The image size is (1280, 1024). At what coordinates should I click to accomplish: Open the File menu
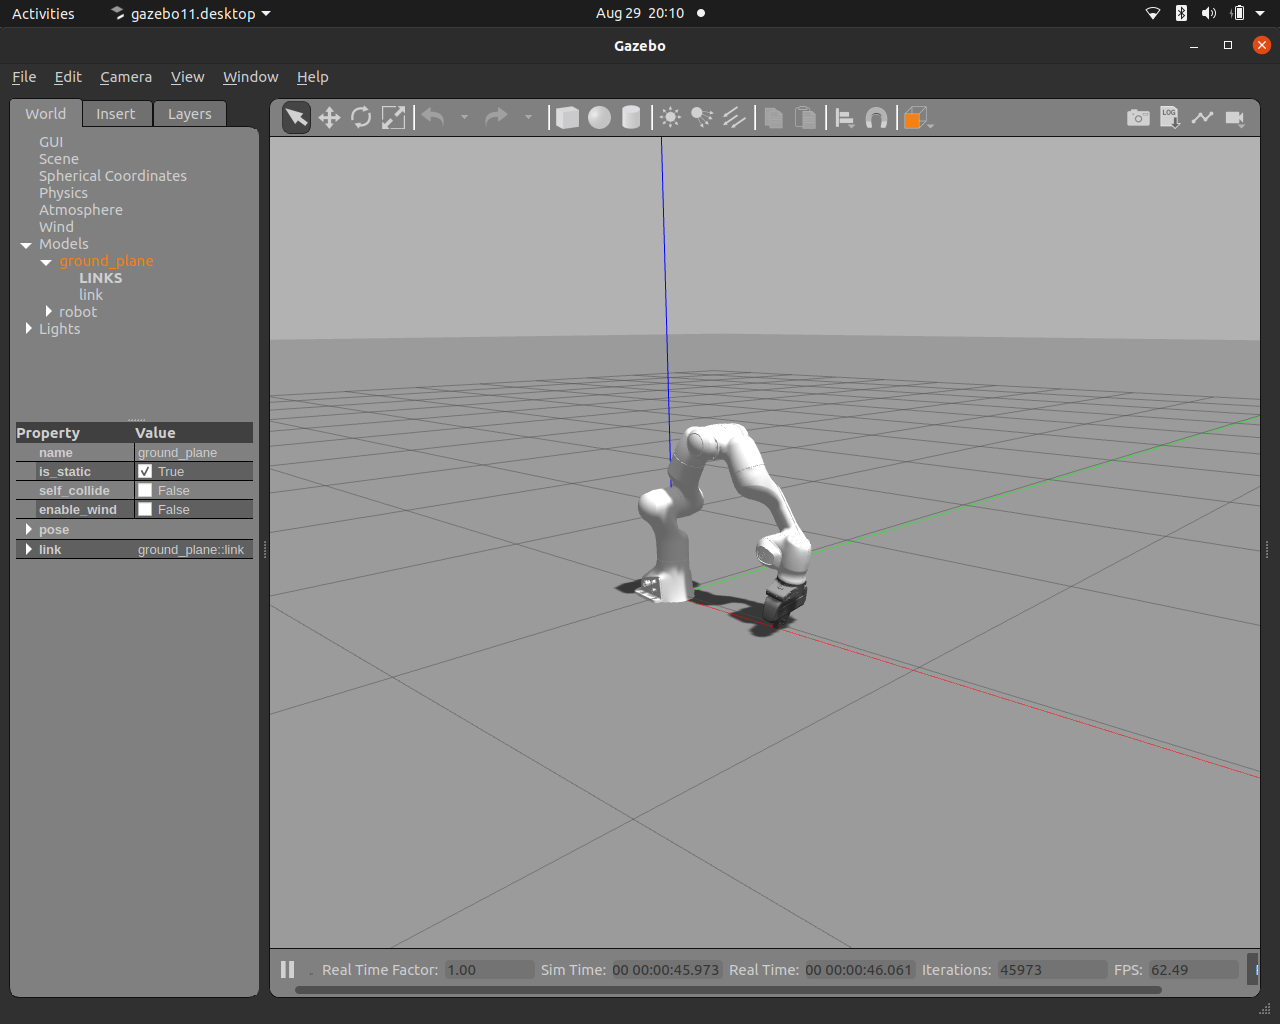(x=24, y=77)
